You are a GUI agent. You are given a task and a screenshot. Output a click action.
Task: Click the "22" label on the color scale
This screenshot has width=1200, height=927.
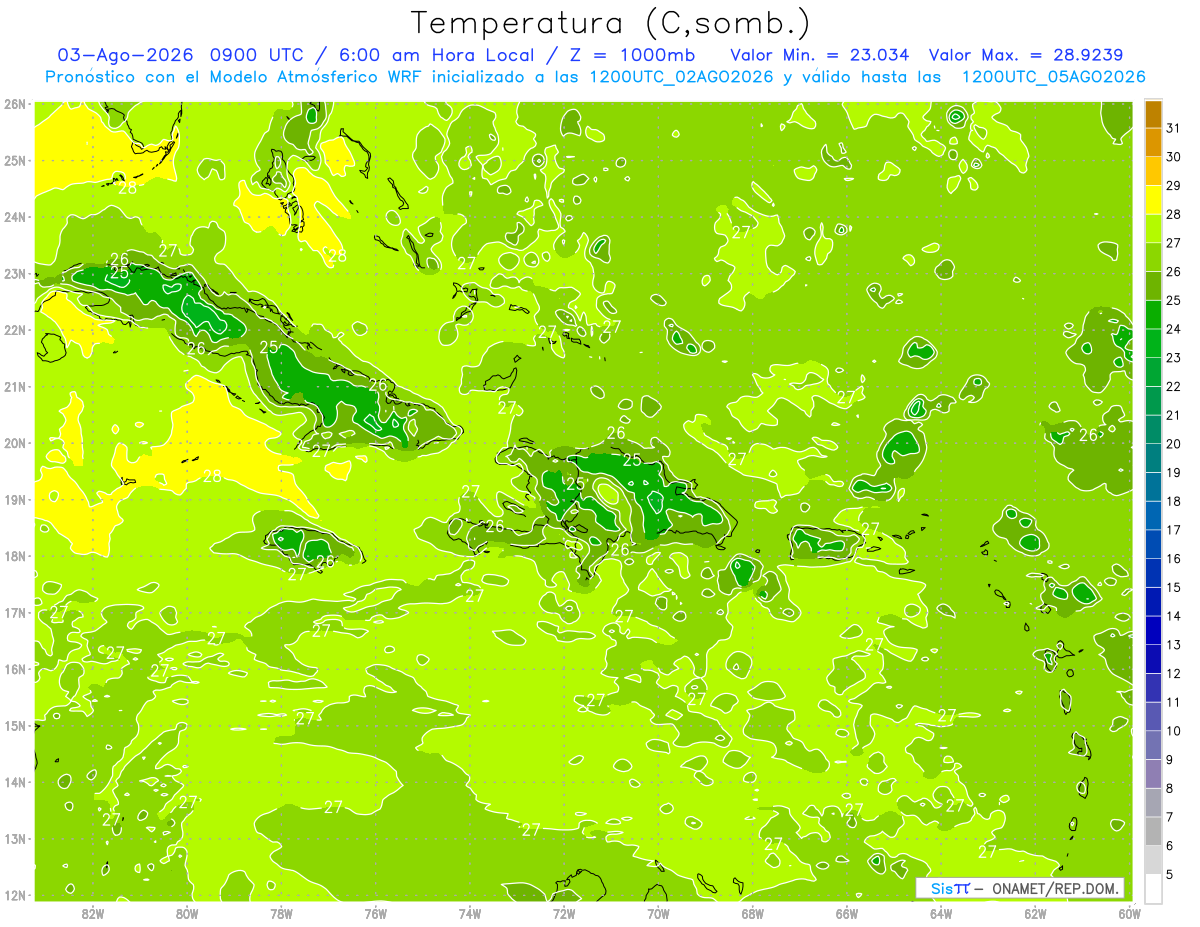[1174, 386]
